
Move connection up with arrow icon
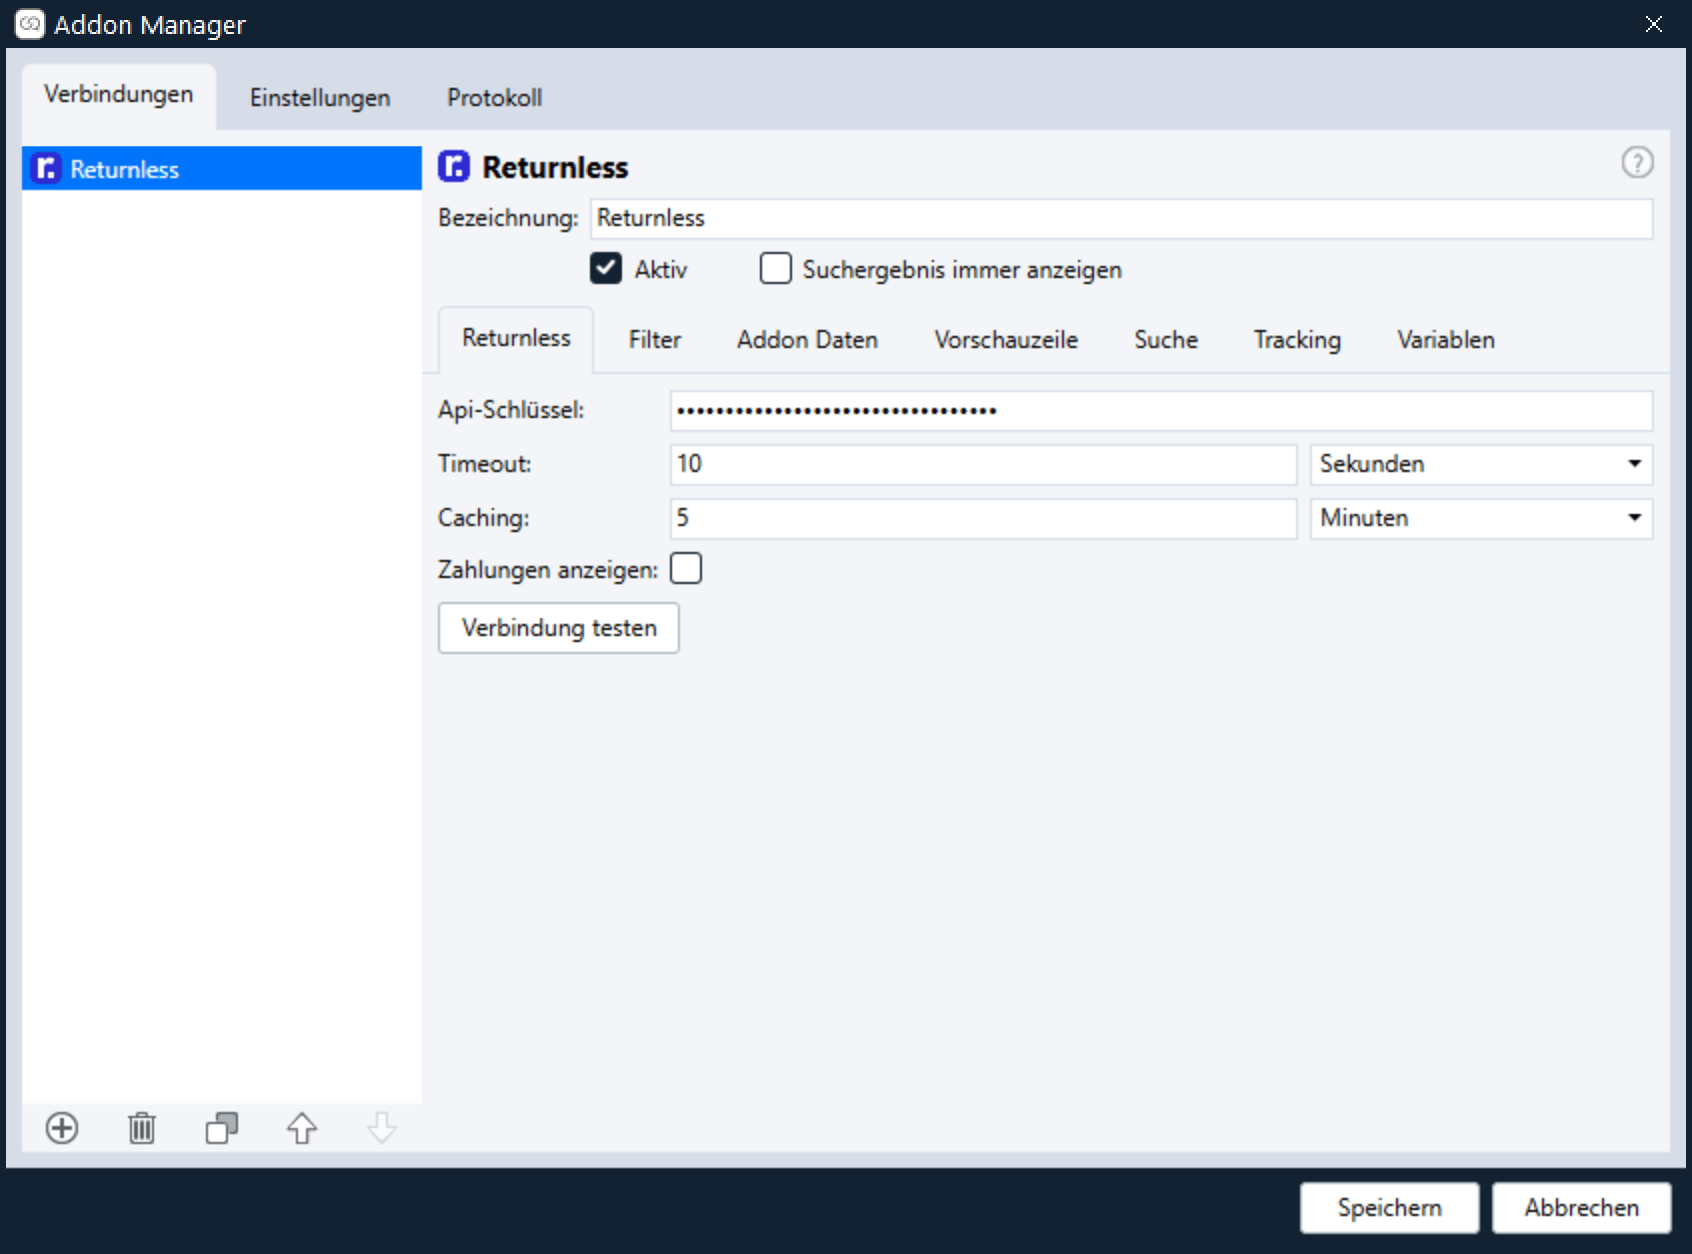(302, 1128)
